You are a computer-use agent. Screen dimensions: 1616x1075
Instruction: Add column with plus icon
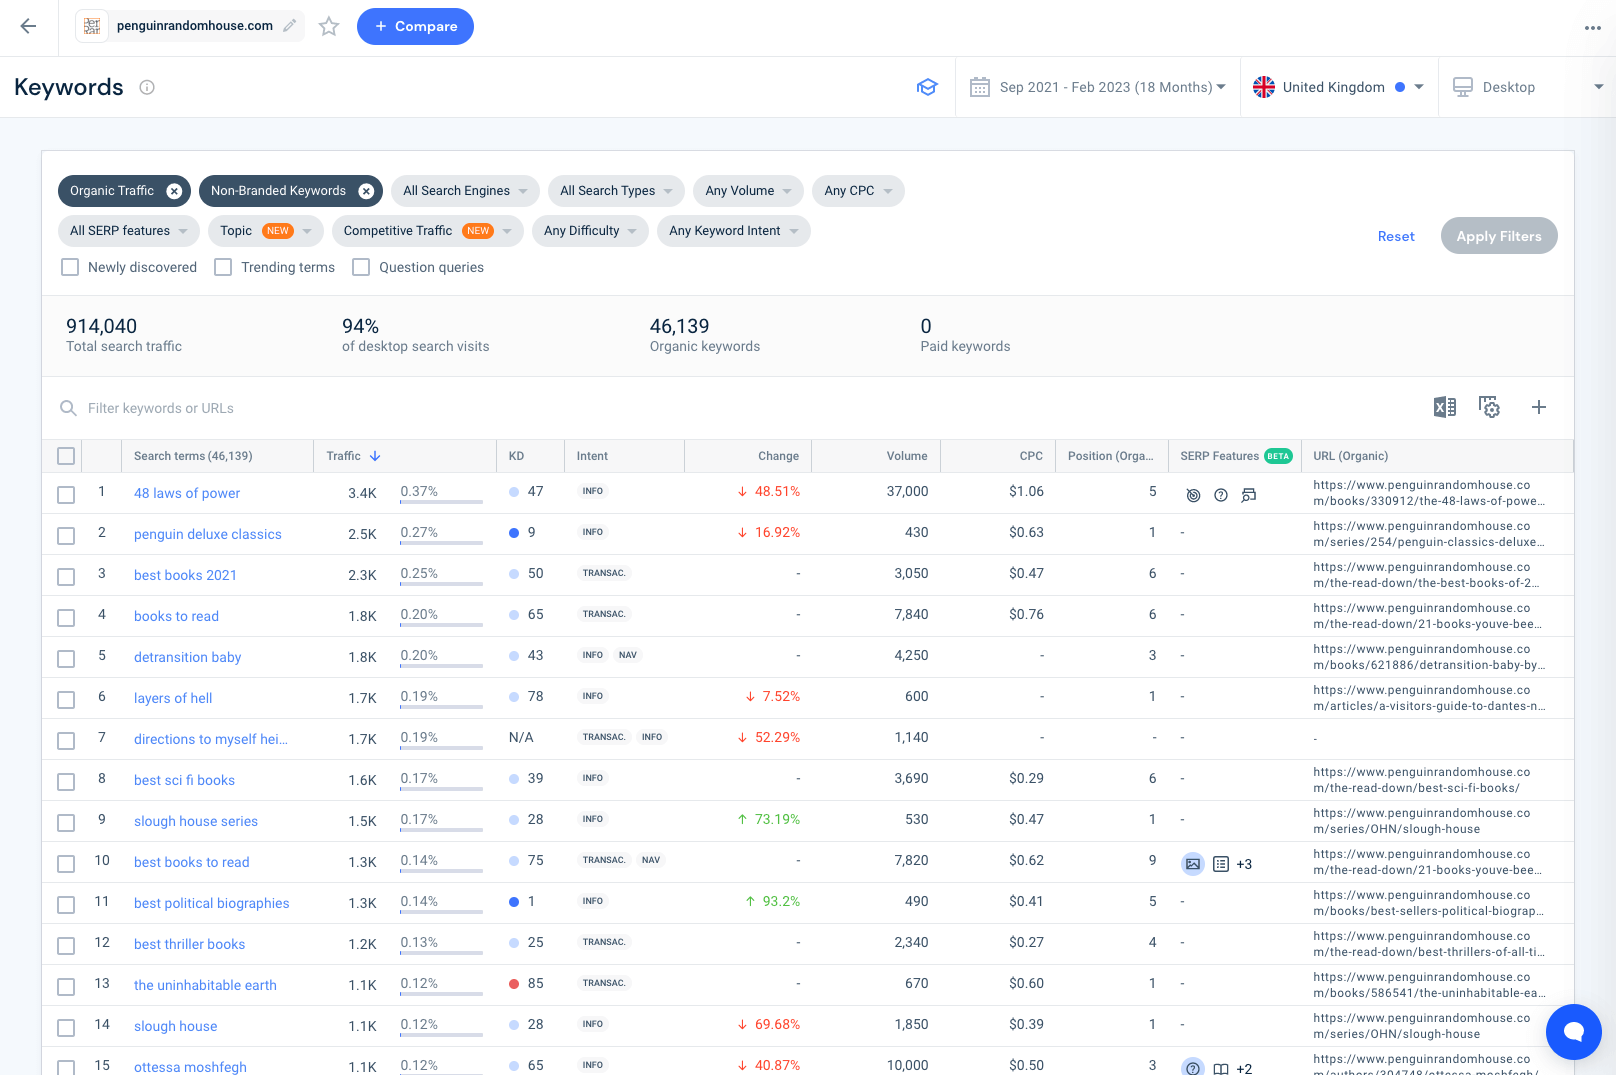coord(1539,407)
